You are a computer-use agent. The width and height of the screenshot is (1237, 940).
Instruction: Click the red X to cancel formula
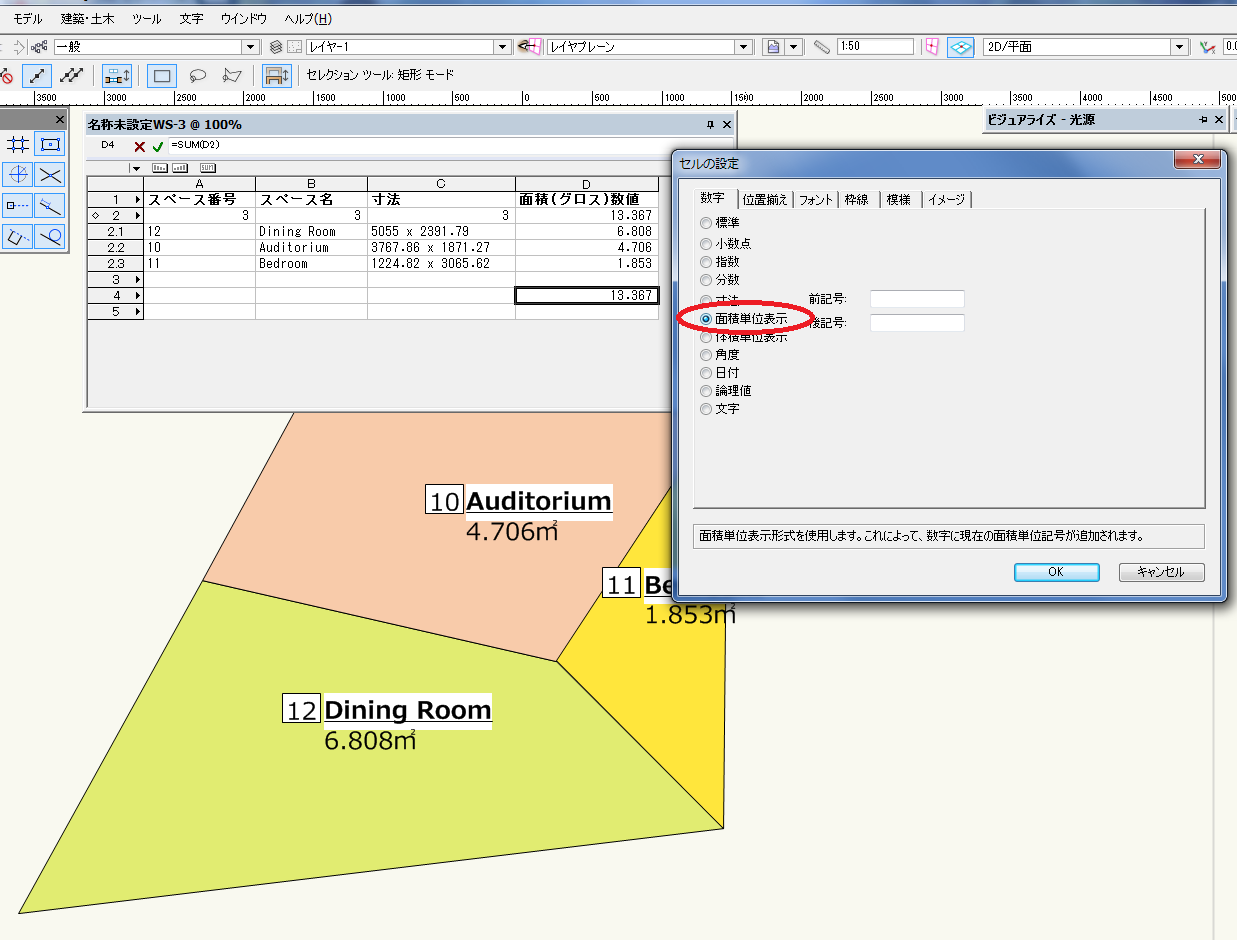click(140, 146)
